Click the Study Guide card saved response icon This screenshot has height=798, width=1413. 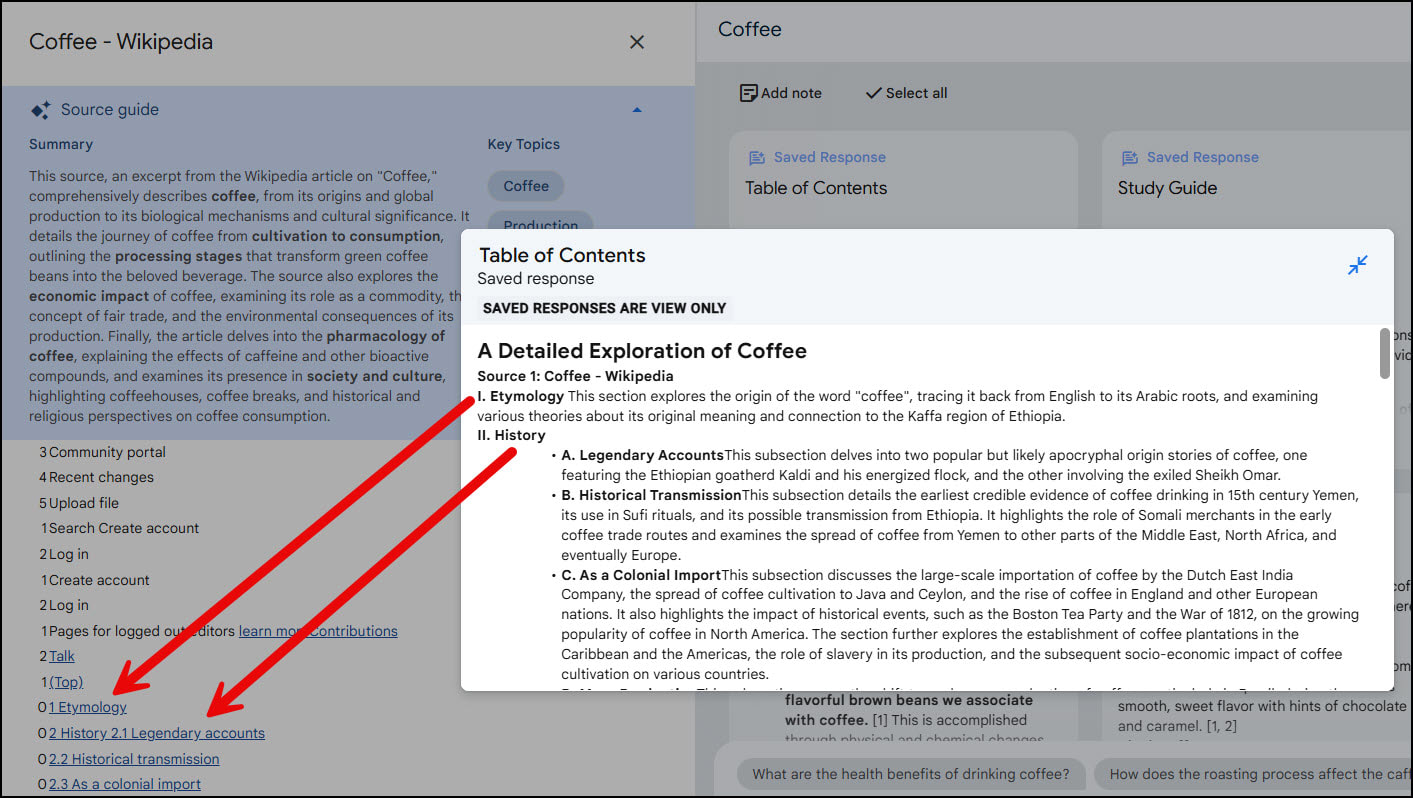coord(1130,158)
